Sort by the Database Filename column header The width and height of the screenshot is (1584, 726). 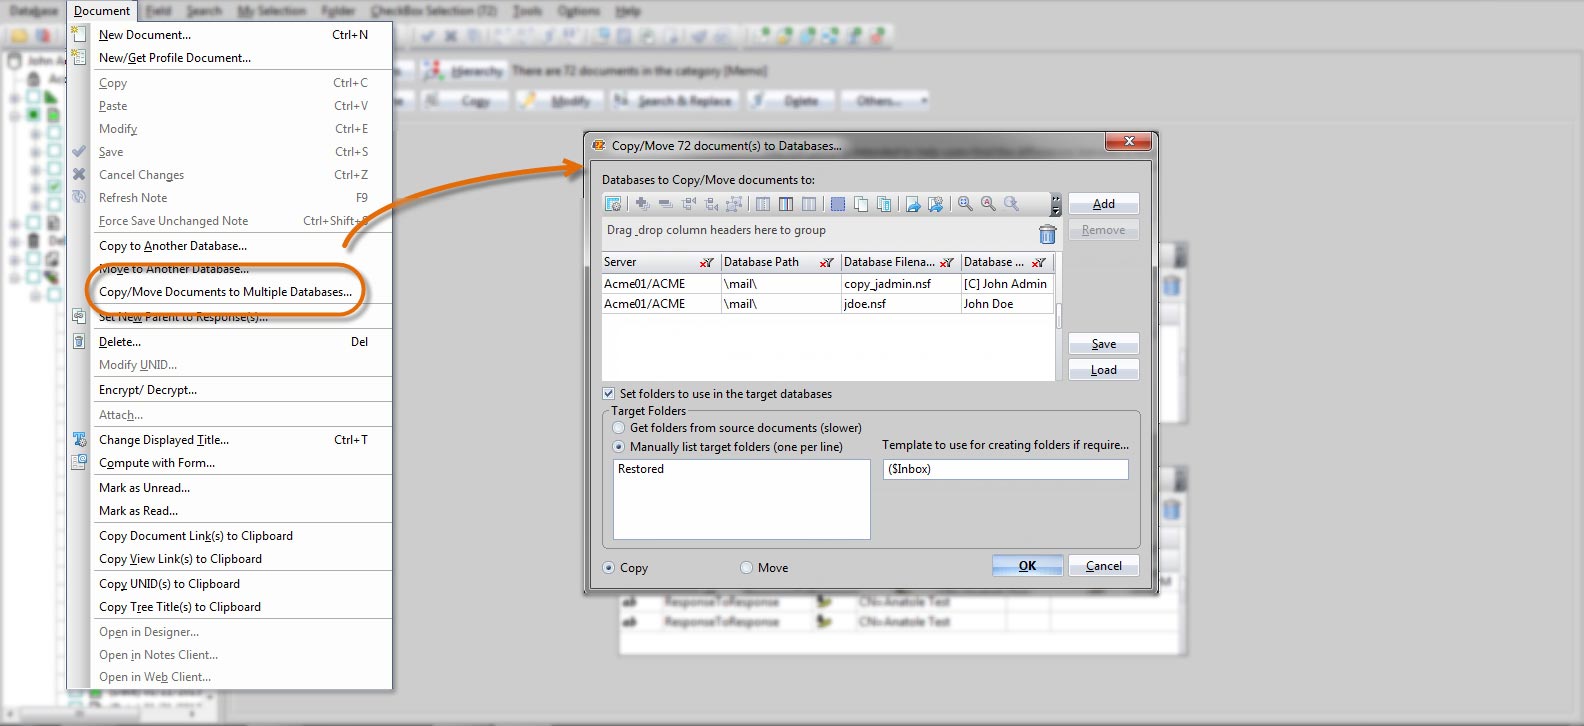[x=889, y=262]
